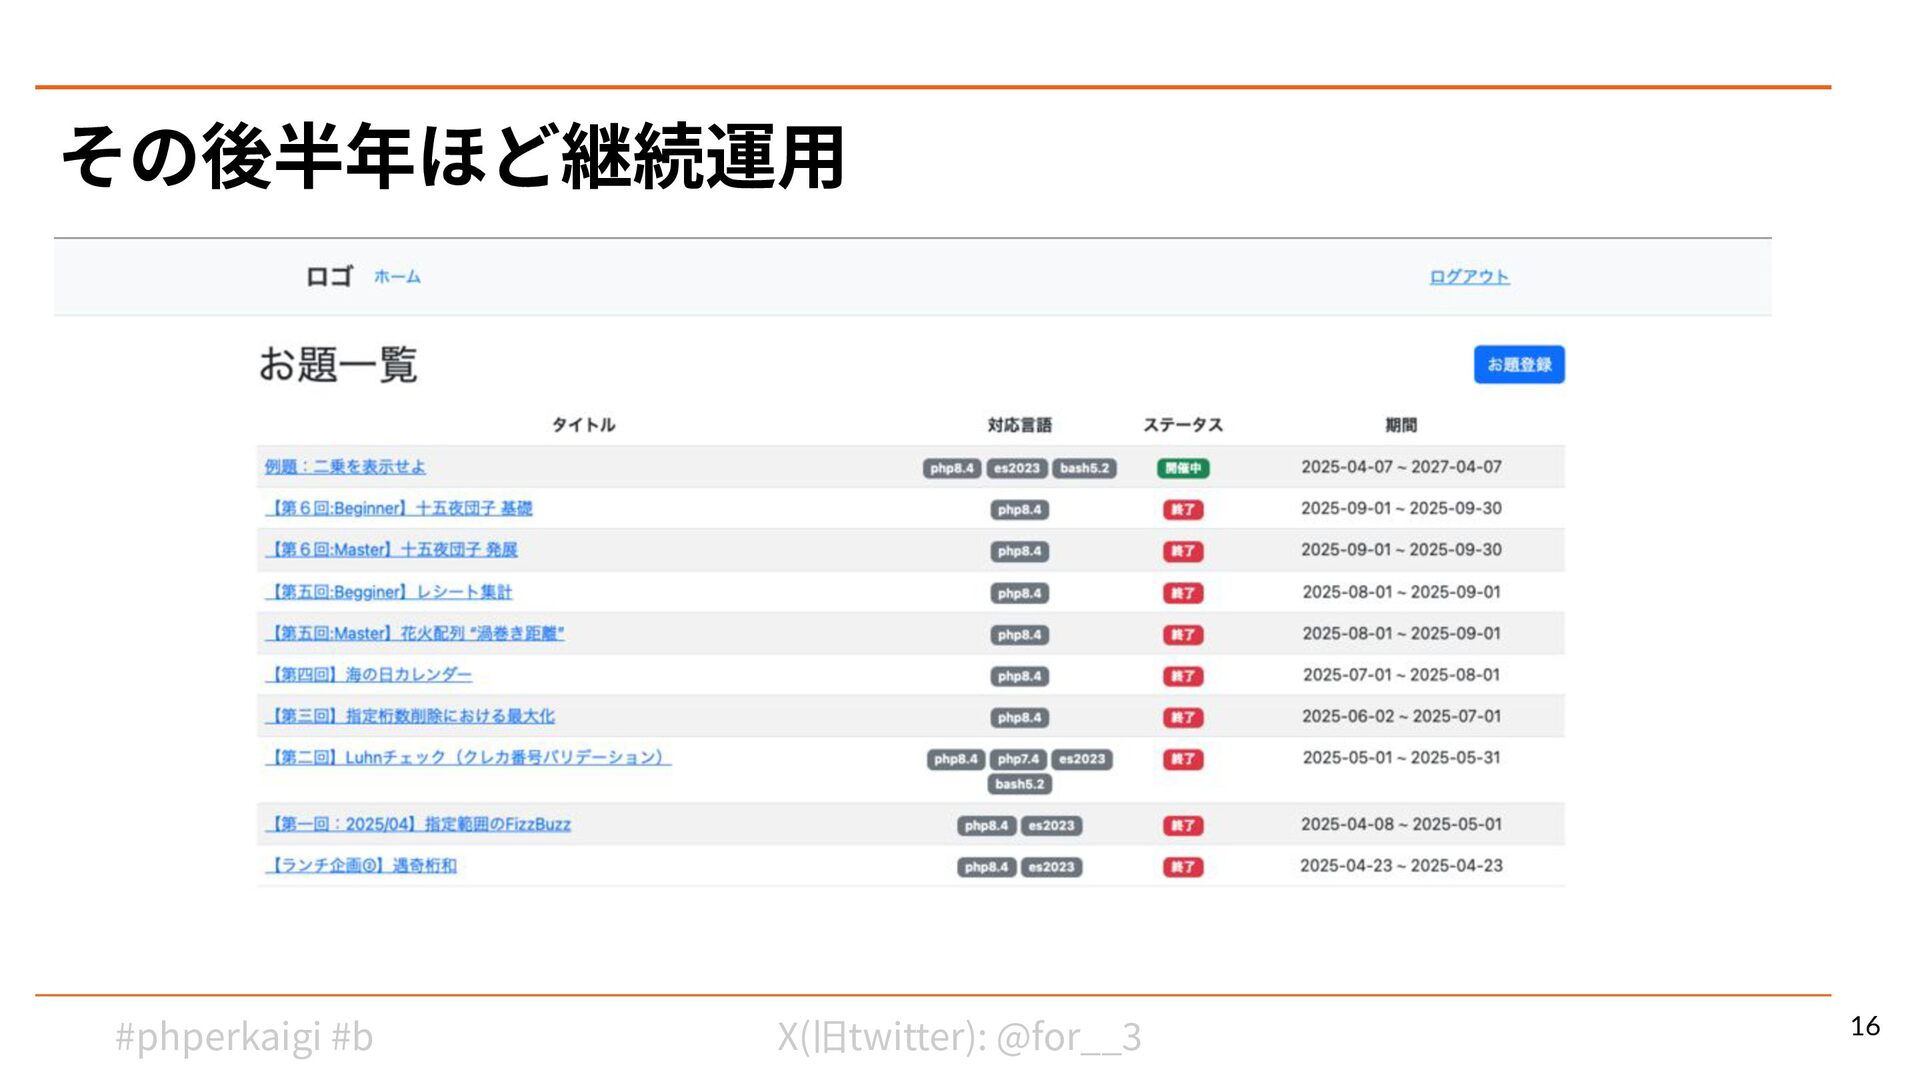1920x1080 pixels.
Task: Open 第二回 Luhnチェック problem link
Action: [467, 758]
